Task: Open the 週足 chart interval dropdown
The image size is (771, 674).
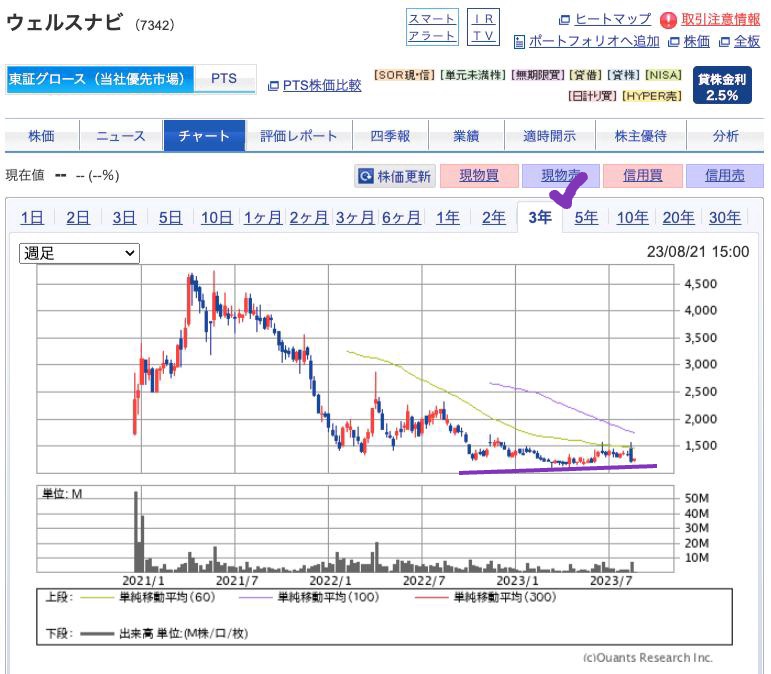Action: pos(79,253)
